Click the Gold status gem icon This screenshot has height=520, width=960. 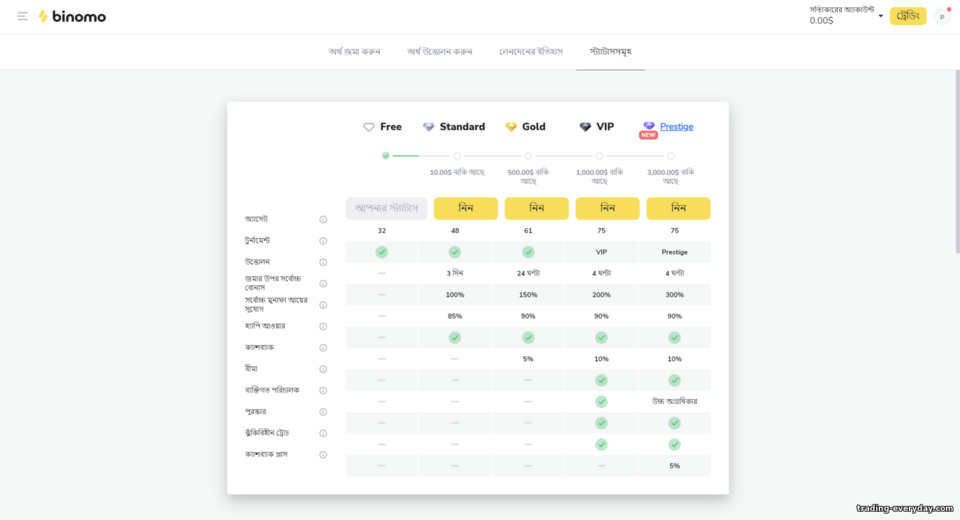coord(511,127)
